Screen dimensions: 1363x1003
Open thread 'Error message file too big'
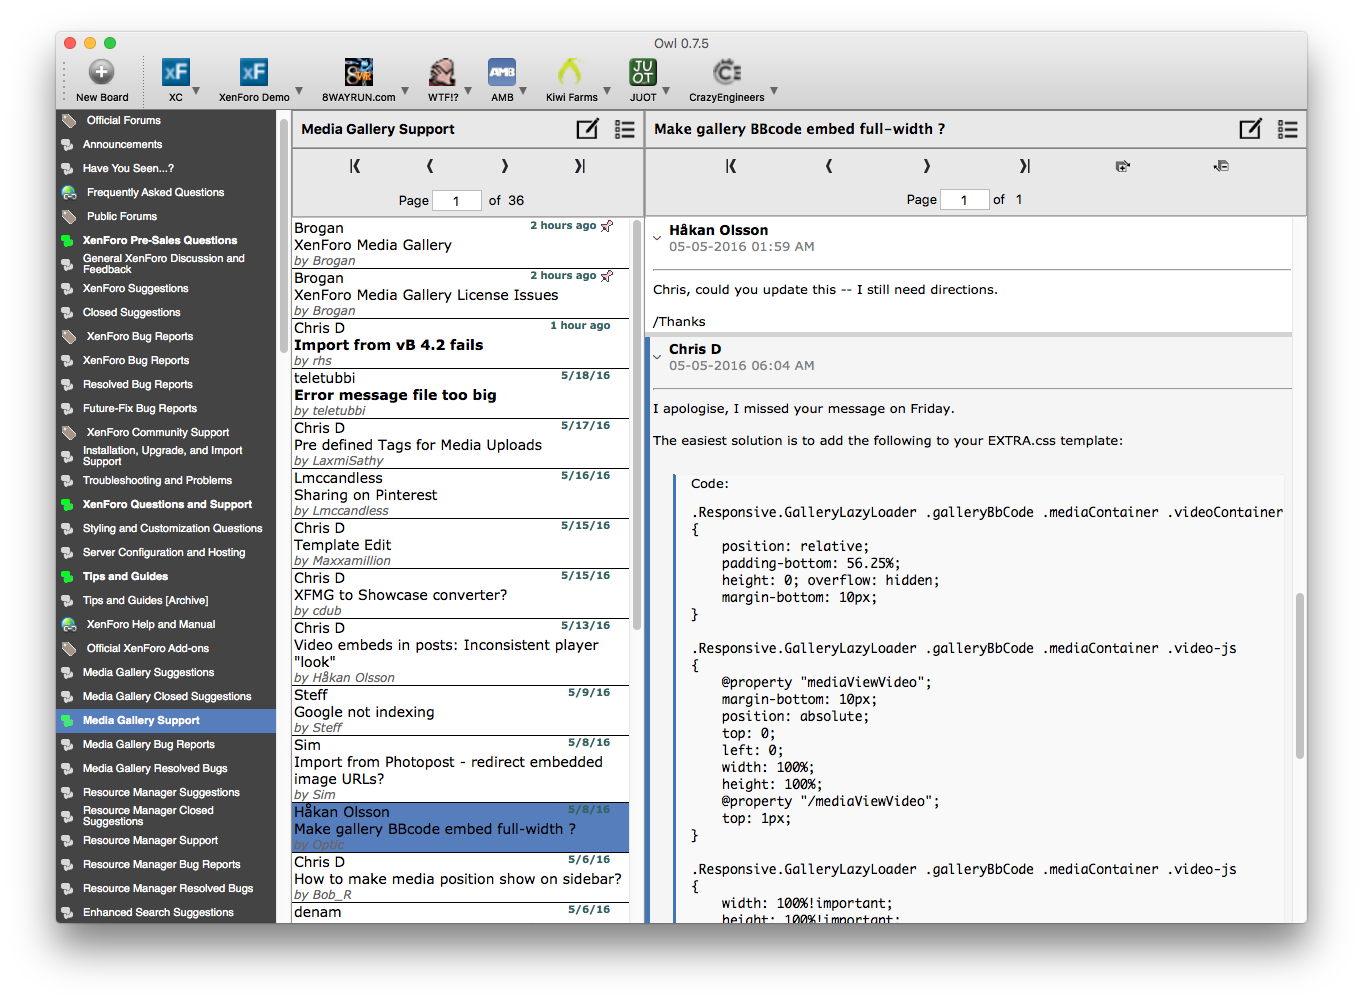(x=461, y=394)
